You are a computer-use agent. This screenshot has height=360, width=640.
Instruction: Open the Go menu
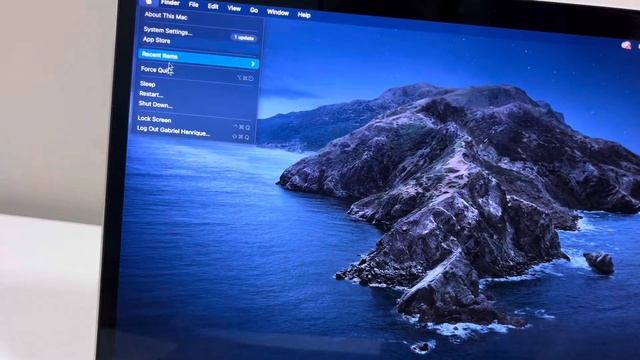(x=254, y=10)
